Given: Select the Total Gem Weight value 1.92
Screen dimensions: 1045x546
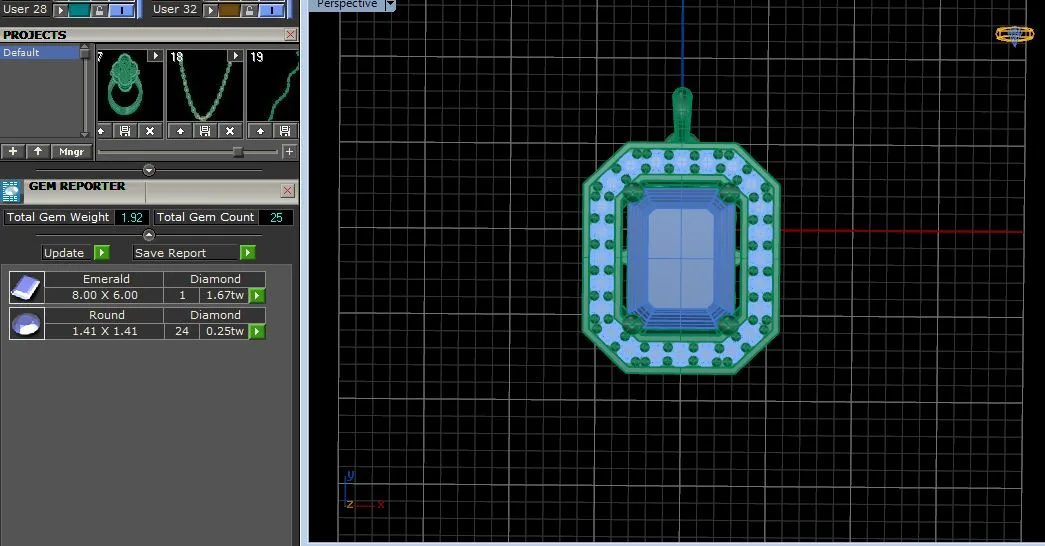Looking at the screenshot, I should 131,217.
